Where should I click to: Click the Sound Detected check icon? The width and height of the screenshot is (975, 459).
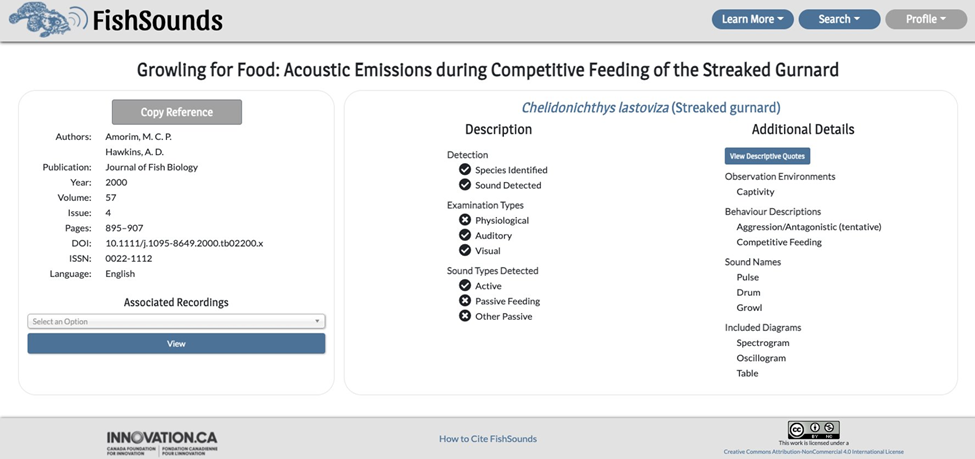[x=464, y=185]
